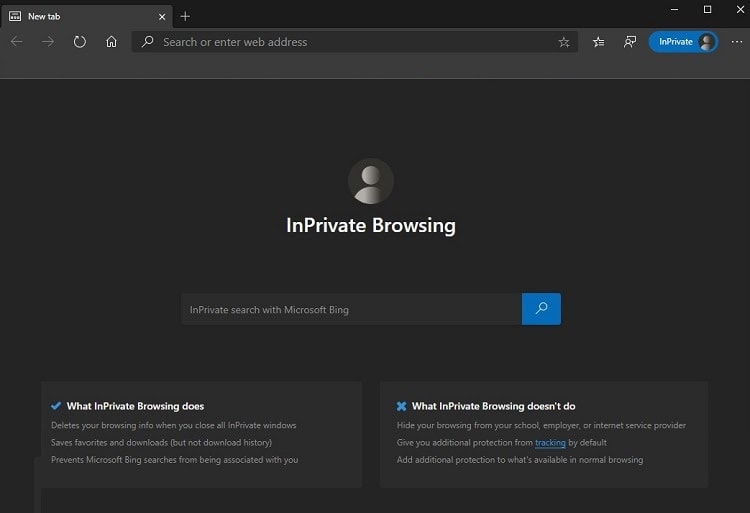Open the Favorites list icon
The image size is (750, 513).
pos(598,42)
